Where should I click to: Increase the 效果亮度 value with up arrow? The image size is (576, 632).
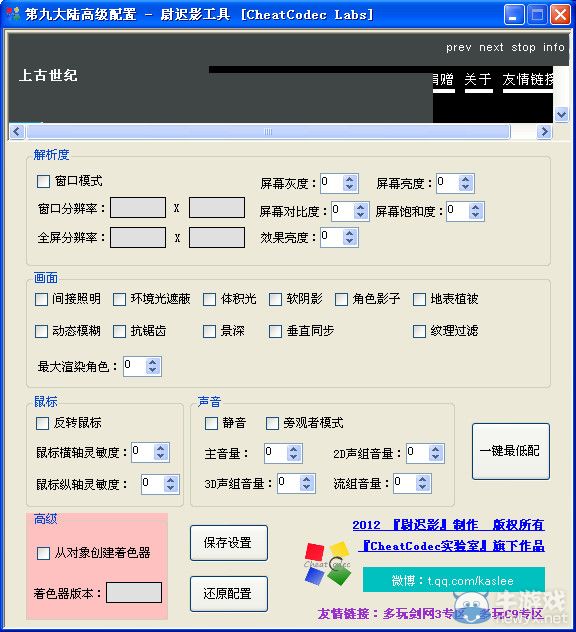tap(350, 233)
